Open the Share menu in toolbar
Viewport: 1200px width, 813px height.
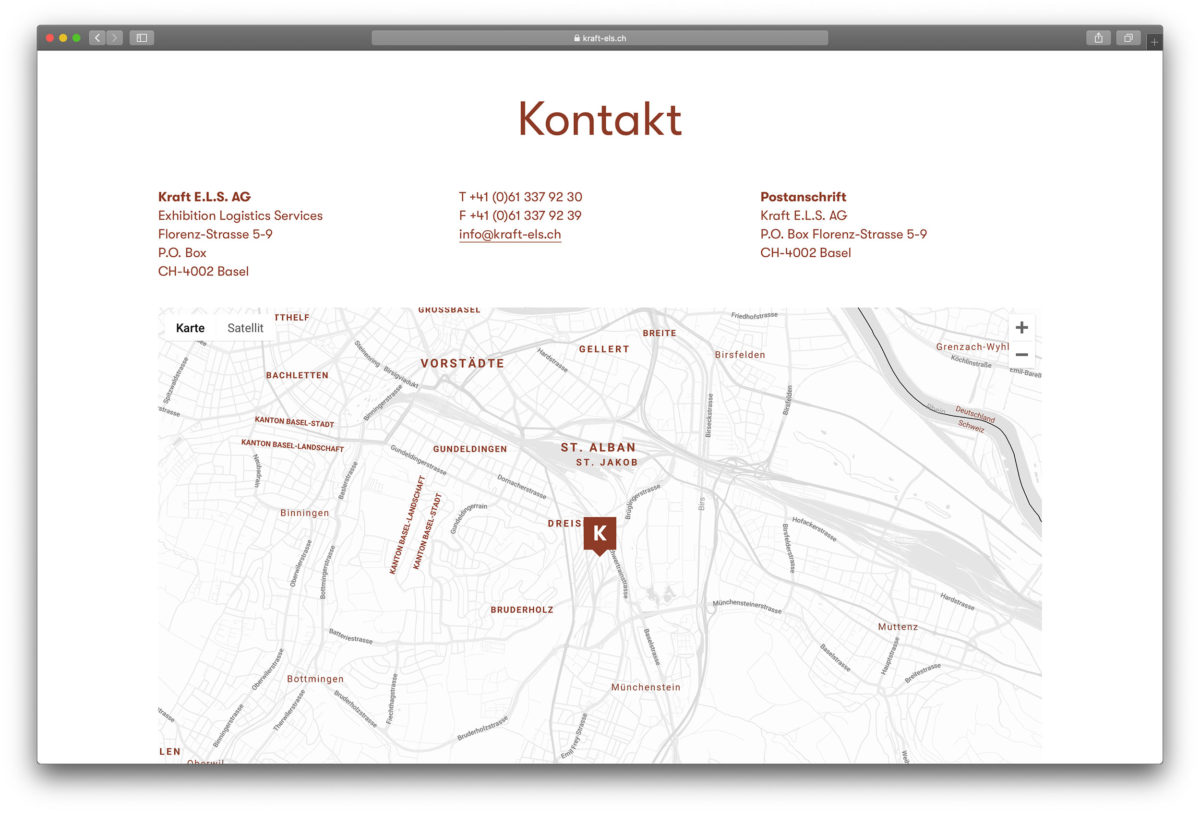(x=1098, y=38)
